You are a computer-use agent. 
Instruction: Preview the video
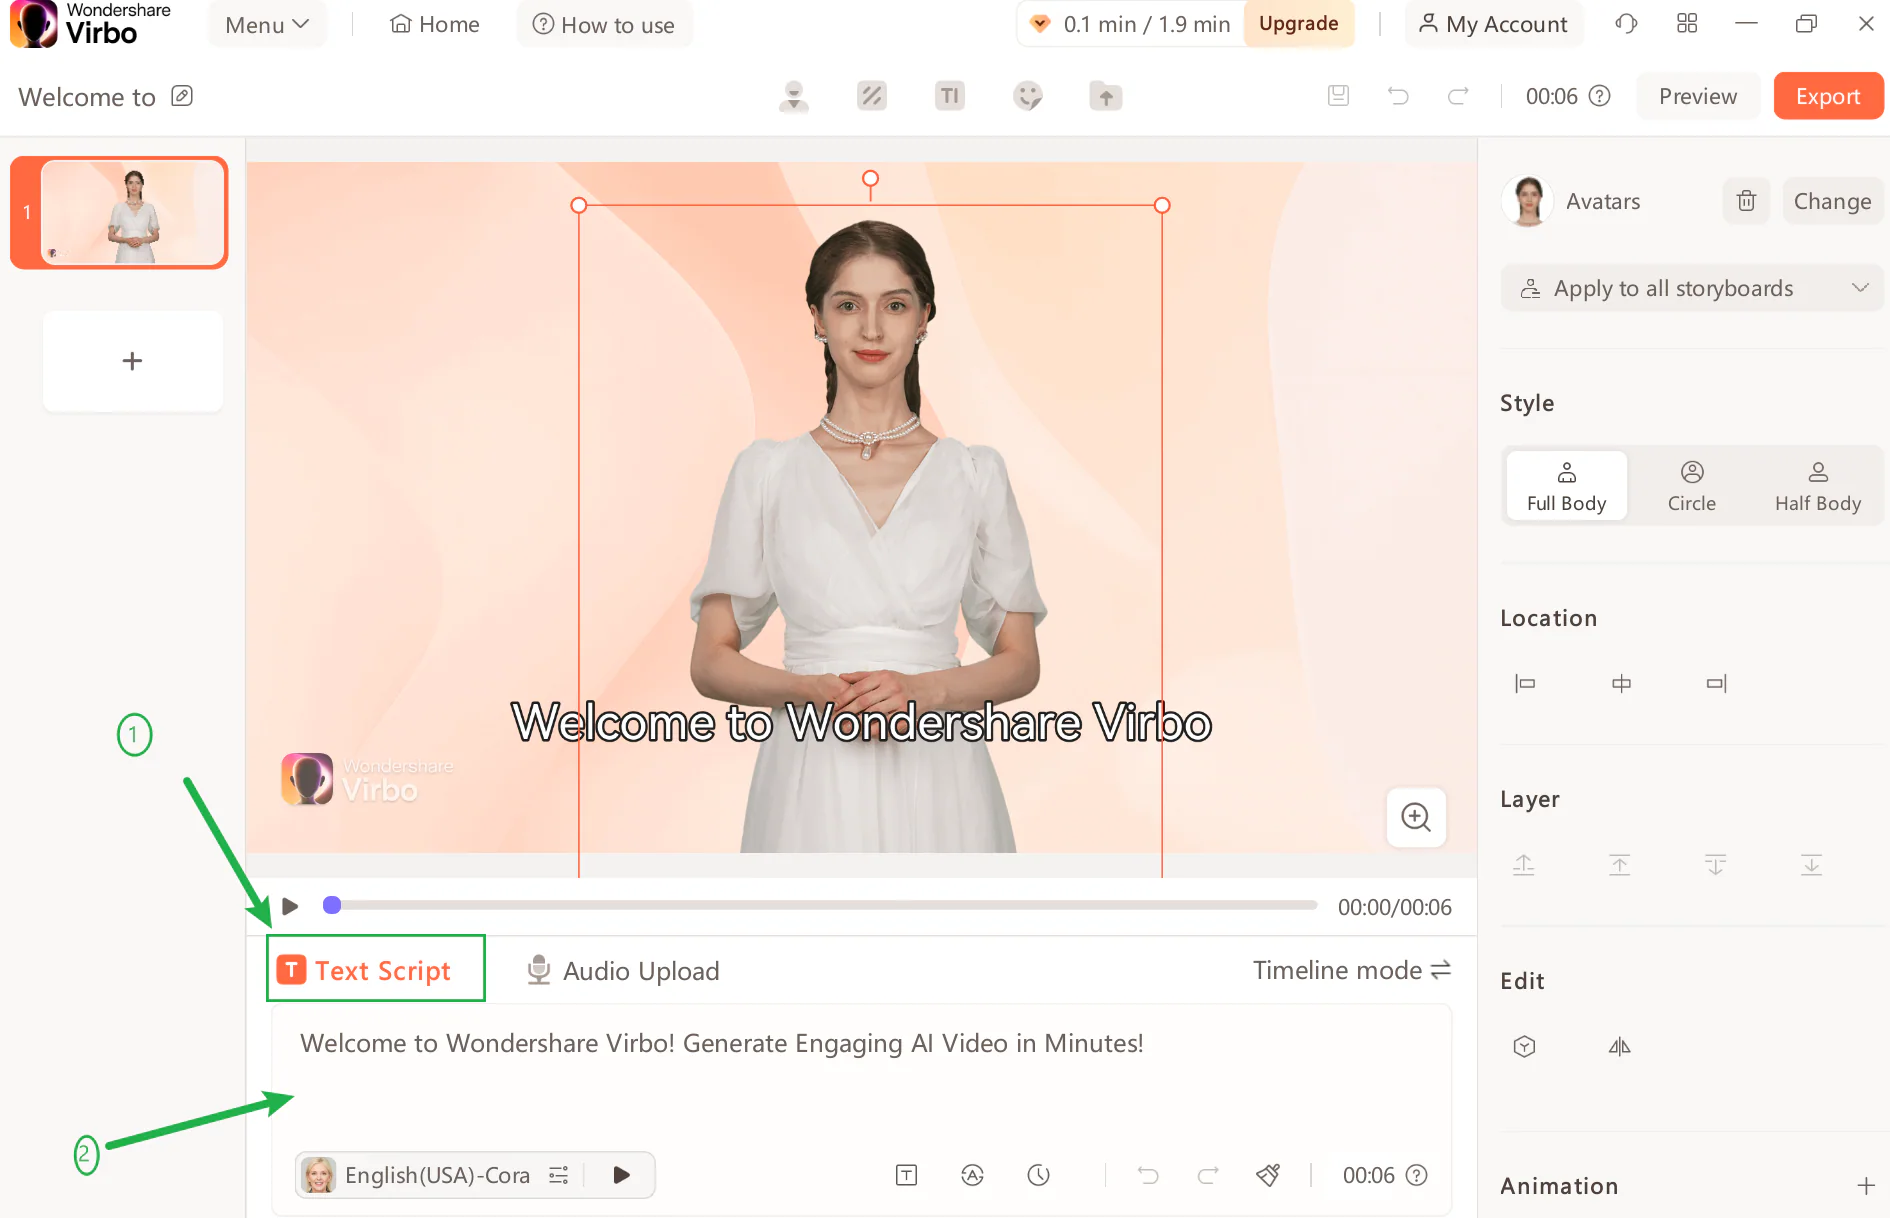coord(1698,96)
